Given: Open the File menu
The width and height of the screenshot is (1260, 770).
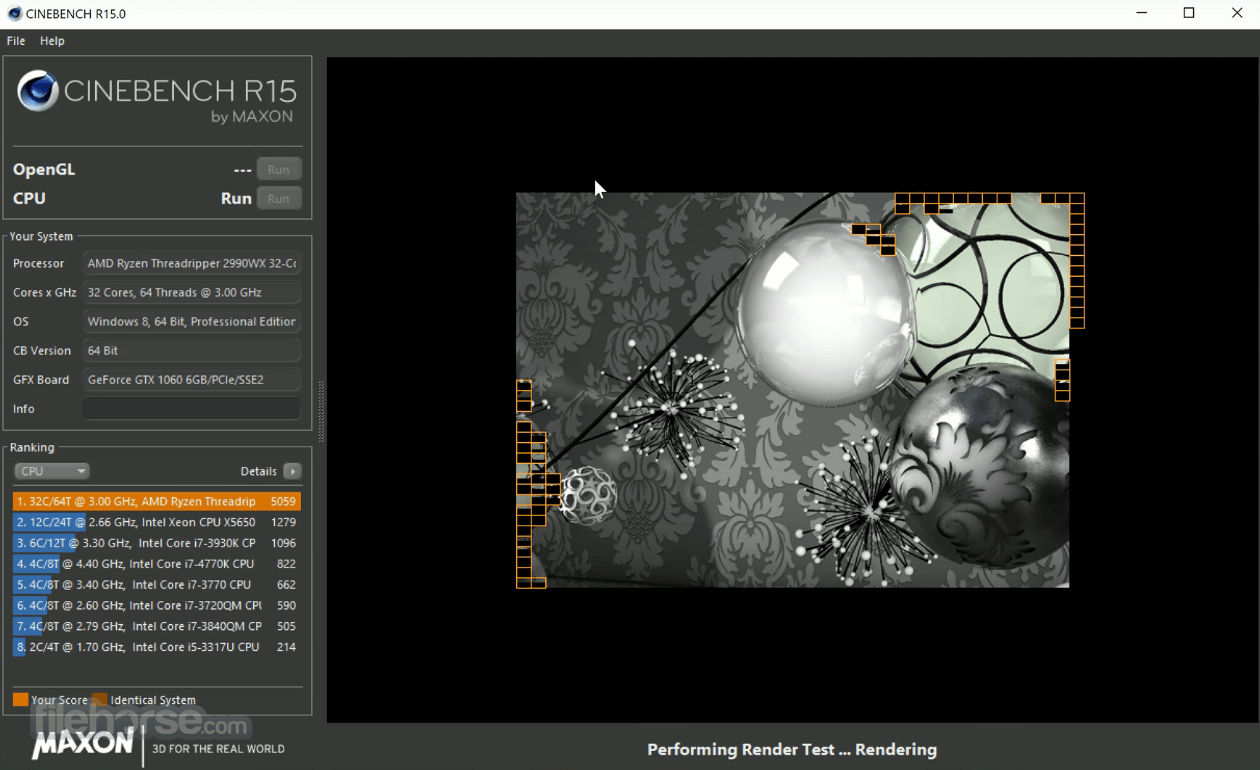Looking at the screenshot, I should (x=16, y=41).
